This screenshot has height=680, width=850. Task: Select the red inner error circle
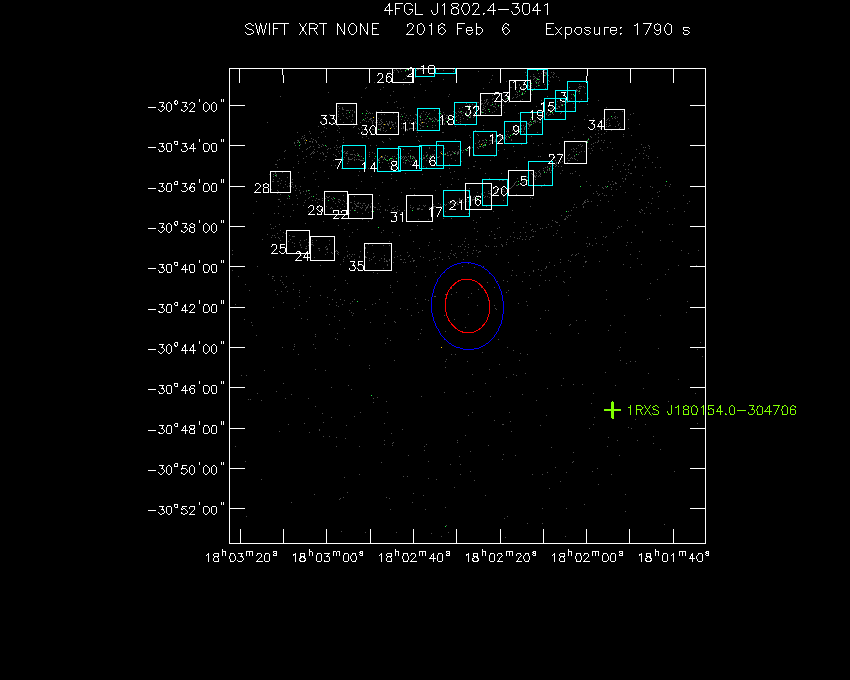[467, 306]
